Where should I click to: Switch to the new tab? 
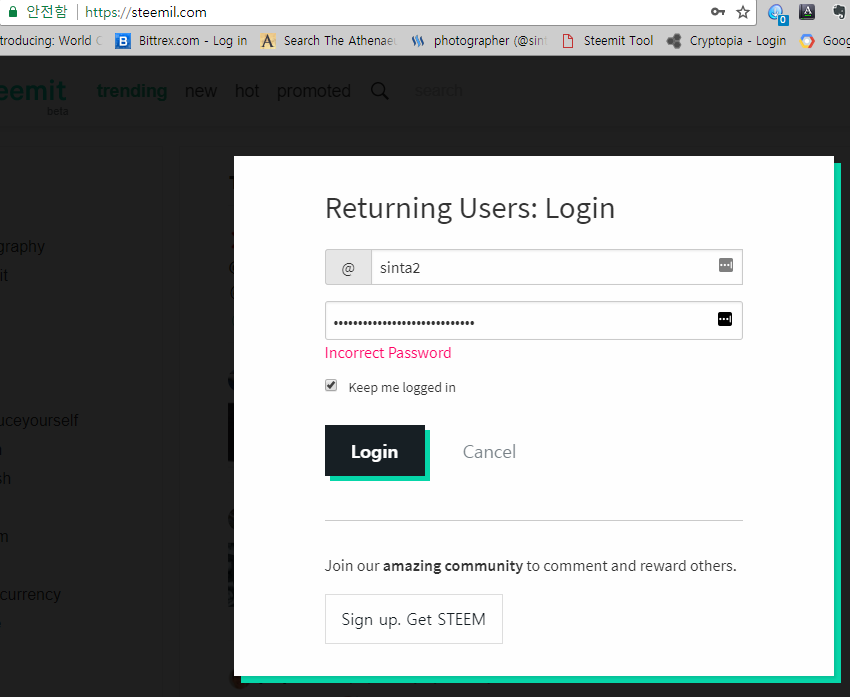[x=201, y=91]
